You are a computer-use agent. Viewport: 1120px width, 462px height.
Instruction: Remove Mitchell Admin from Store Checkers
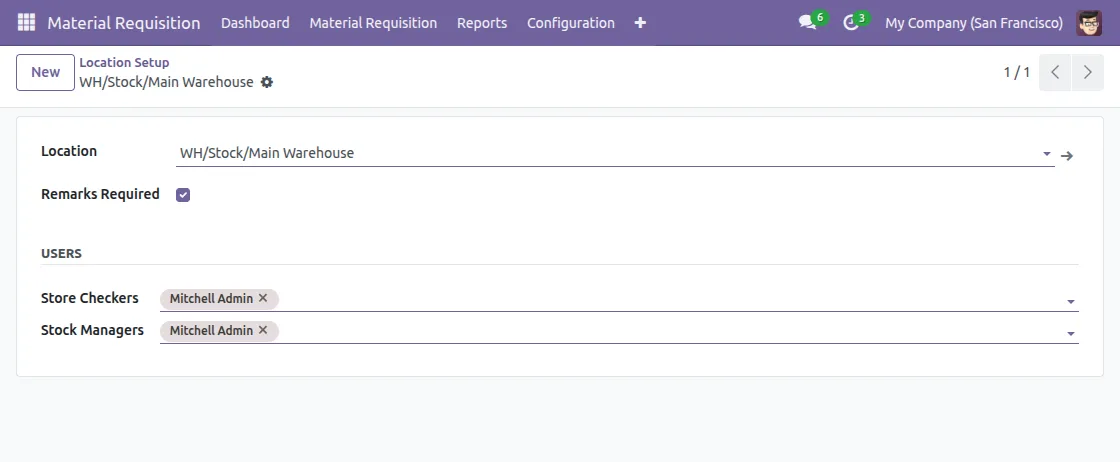point(263,298)
